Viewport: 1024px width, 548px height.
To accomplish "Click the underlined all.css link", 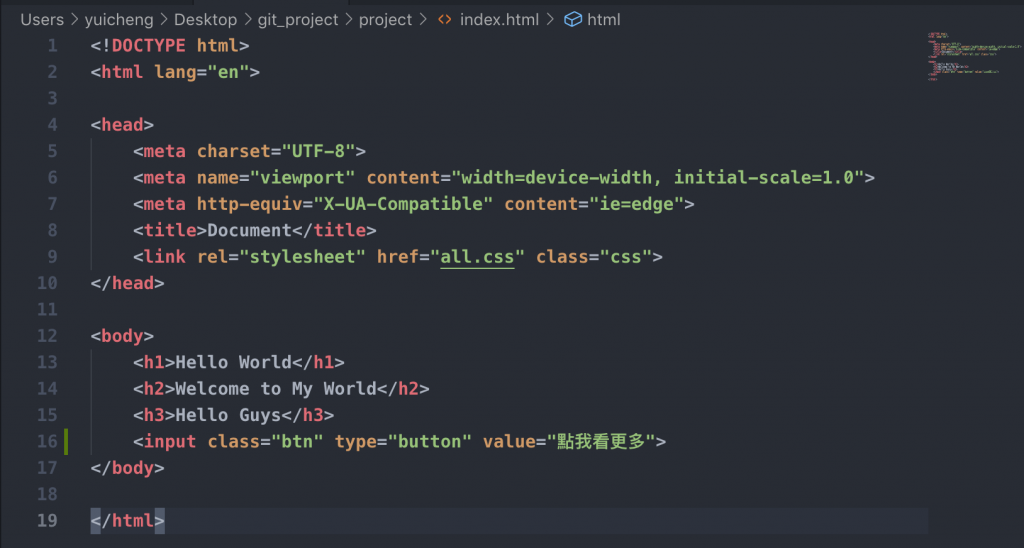I will coord(477,257).
